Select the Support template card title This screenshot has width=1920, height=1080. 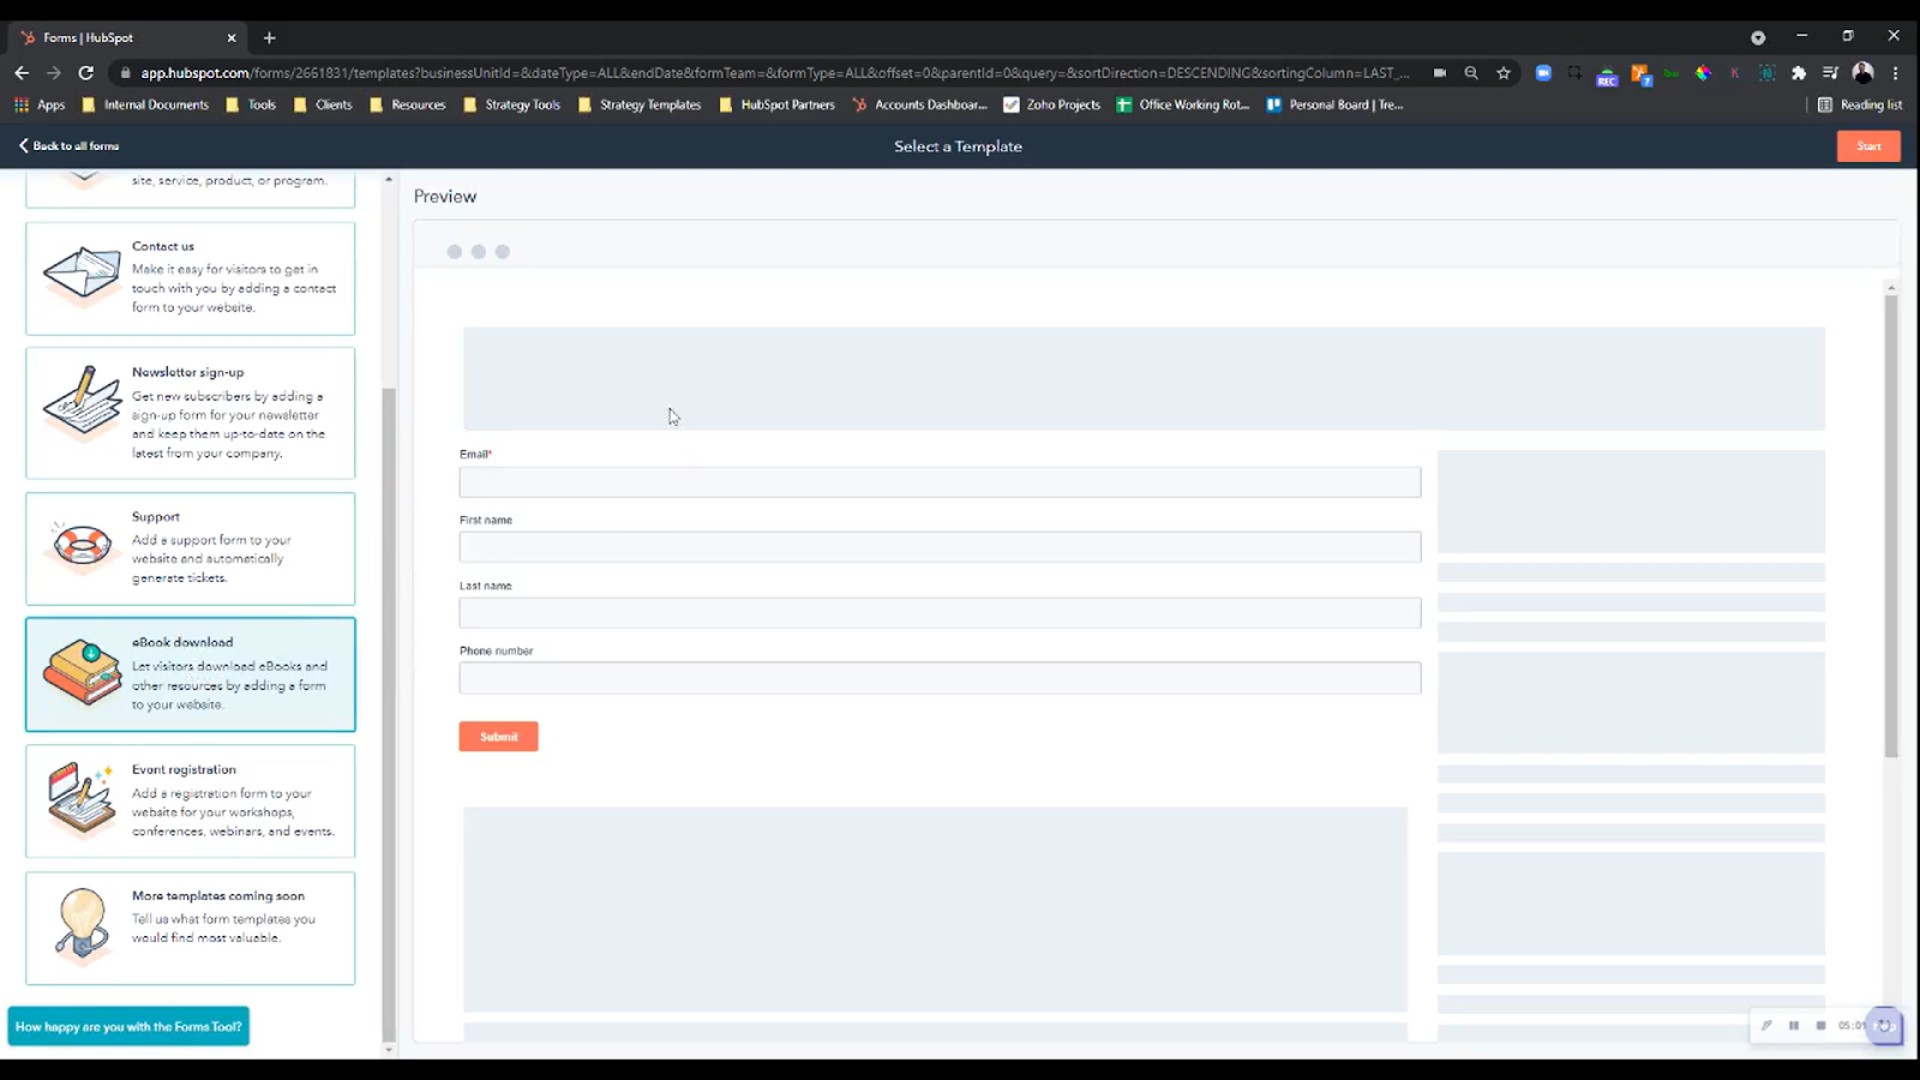pos(156,517)
